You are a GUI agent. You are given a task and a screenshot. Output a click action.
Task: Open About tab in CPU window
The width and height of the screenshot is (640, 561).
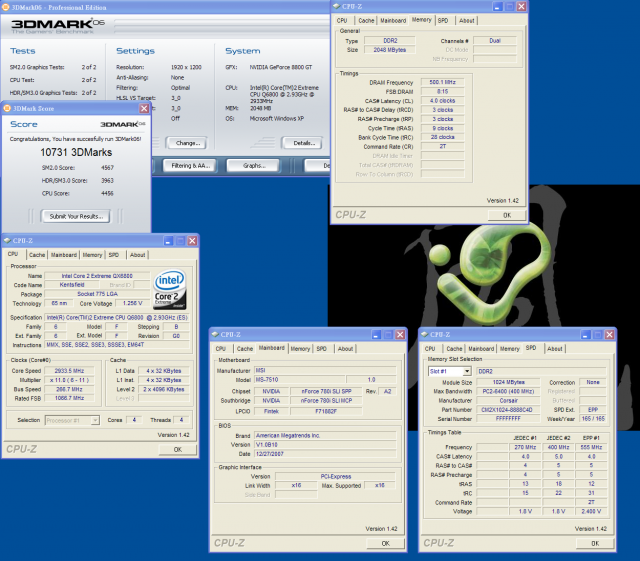click(138, 255)
